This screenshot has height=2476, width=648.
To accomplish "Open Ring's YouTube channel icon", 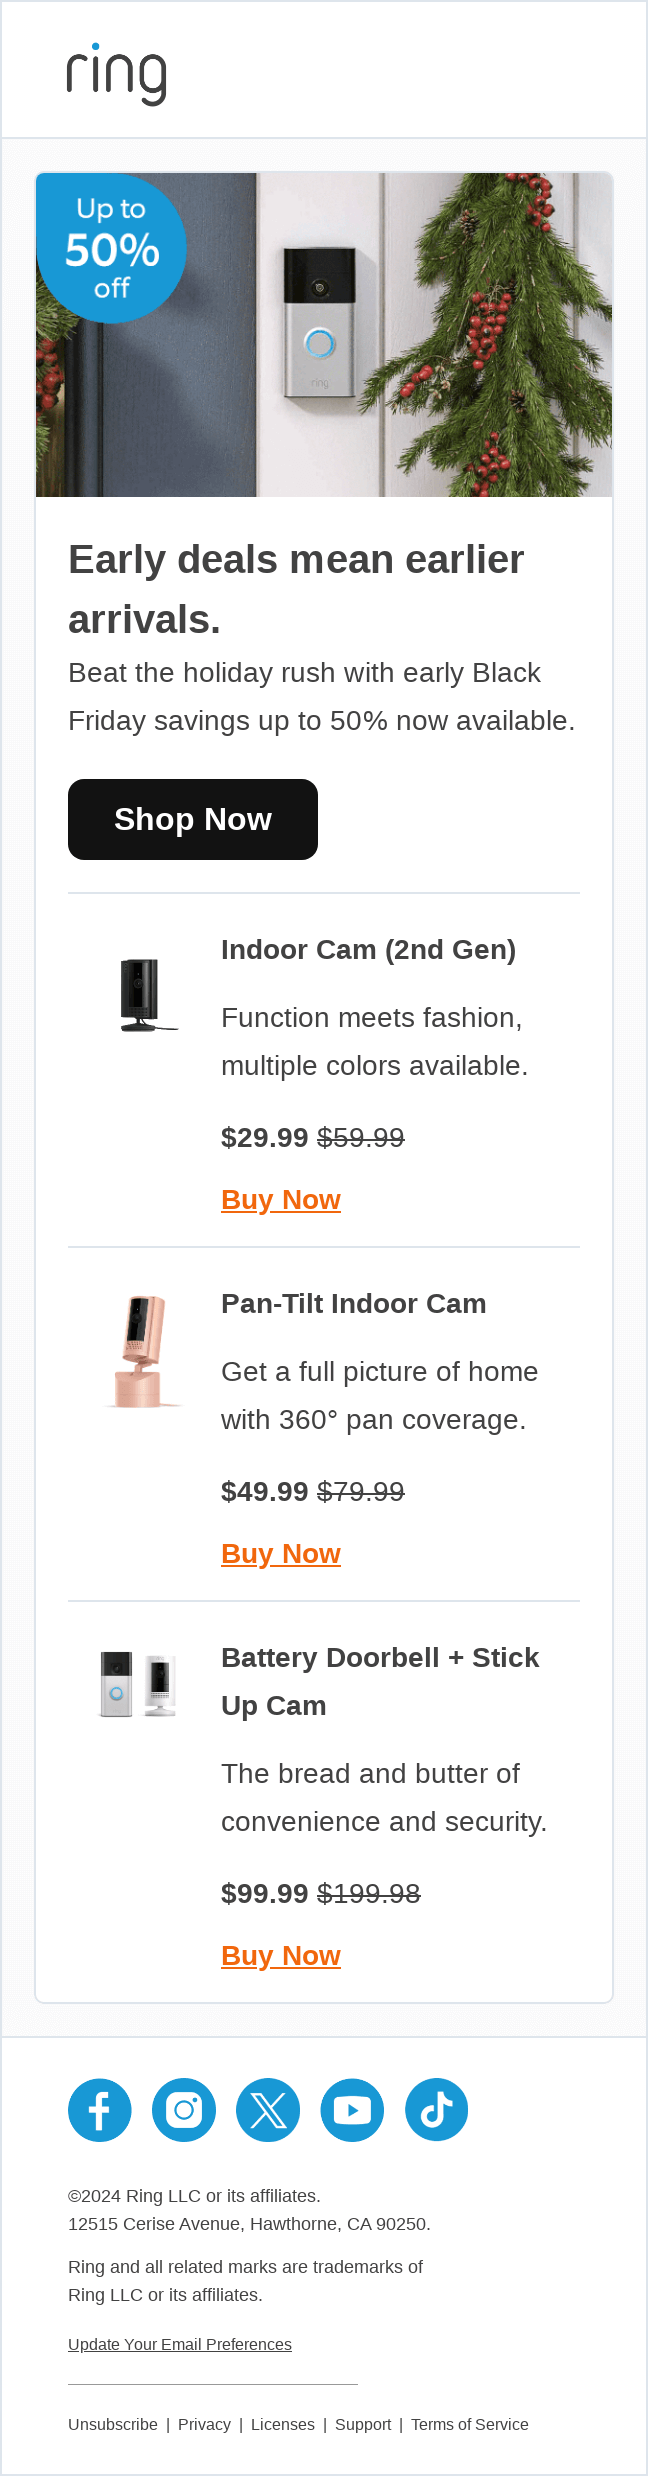I will 352,2110.
